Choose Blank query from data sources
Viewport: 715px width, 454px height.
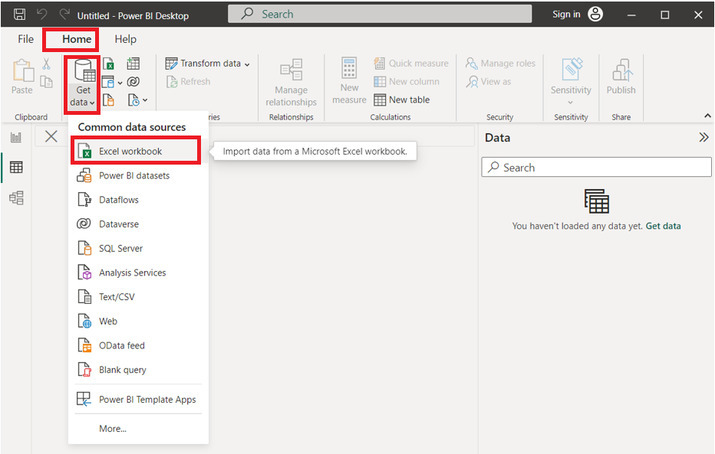[138, 370]
